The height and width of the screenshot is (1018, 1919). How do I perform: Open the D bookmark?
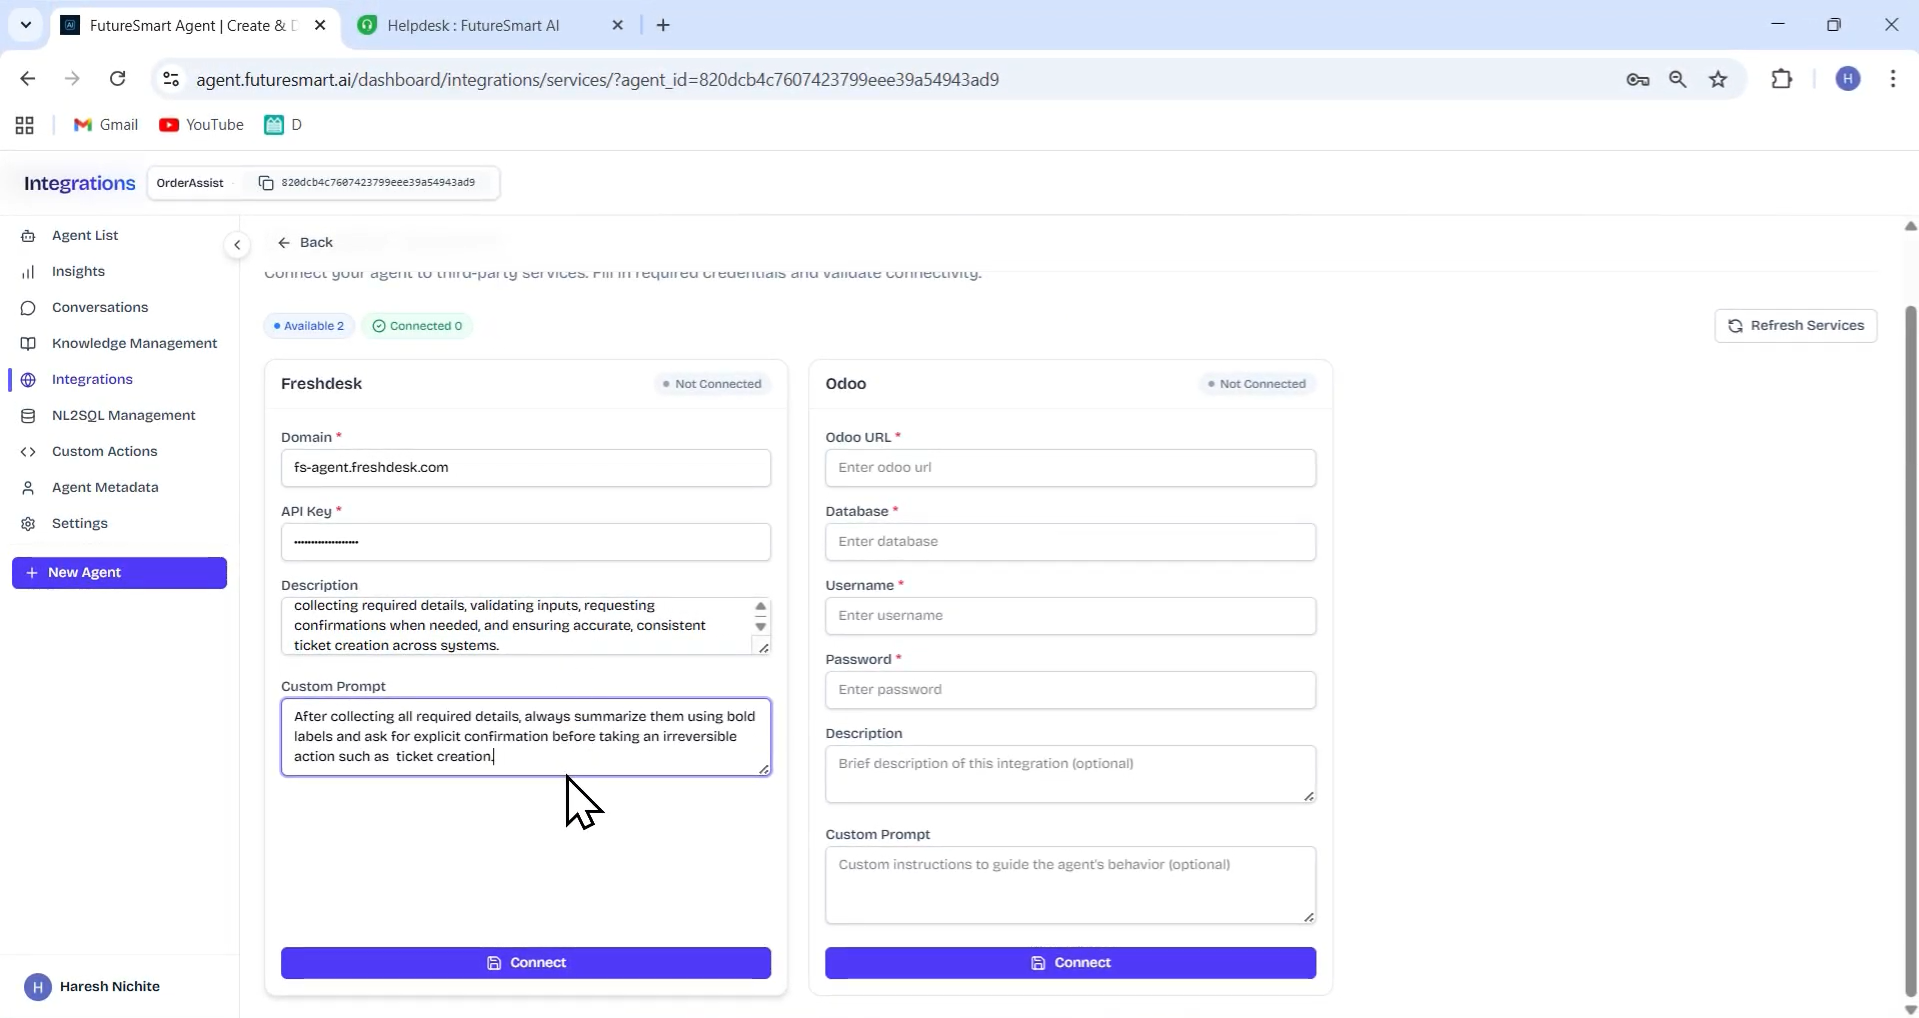click(x=283, y=125)
